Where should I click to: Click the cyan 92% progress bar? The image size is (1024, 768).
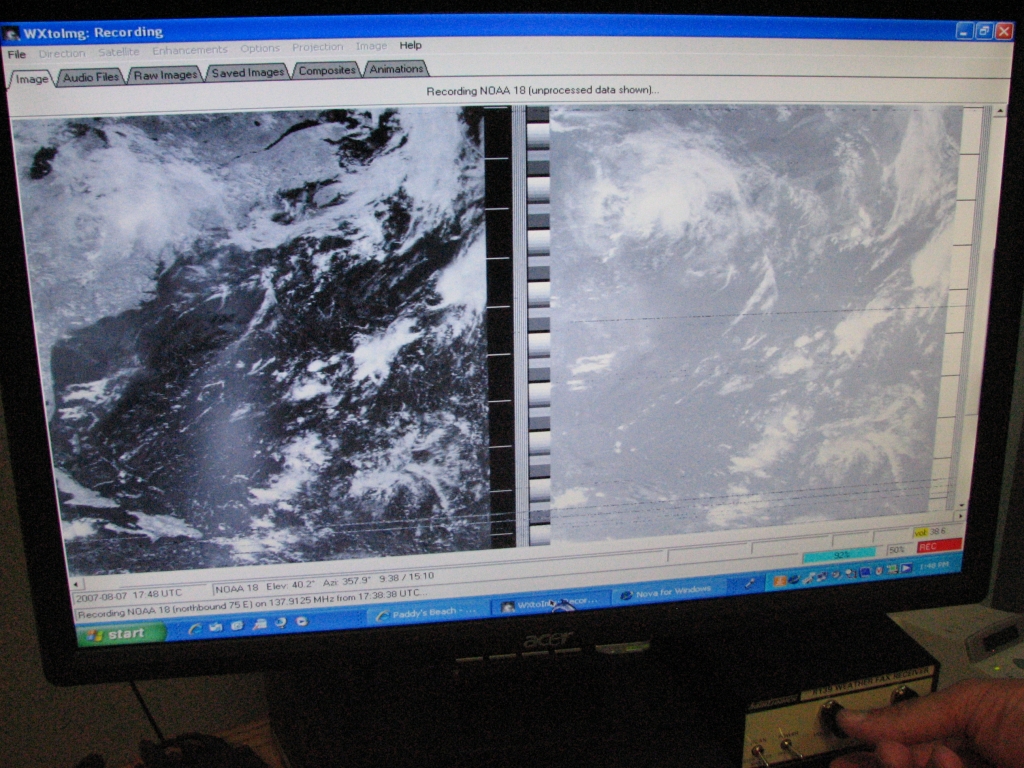tap(840, 555)
